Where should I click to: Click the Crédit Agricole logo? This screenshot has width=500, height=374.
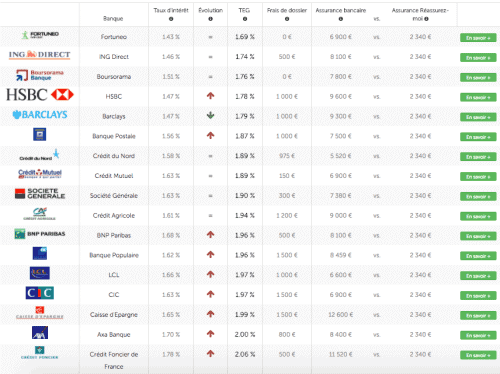click(x=40, y=214)
